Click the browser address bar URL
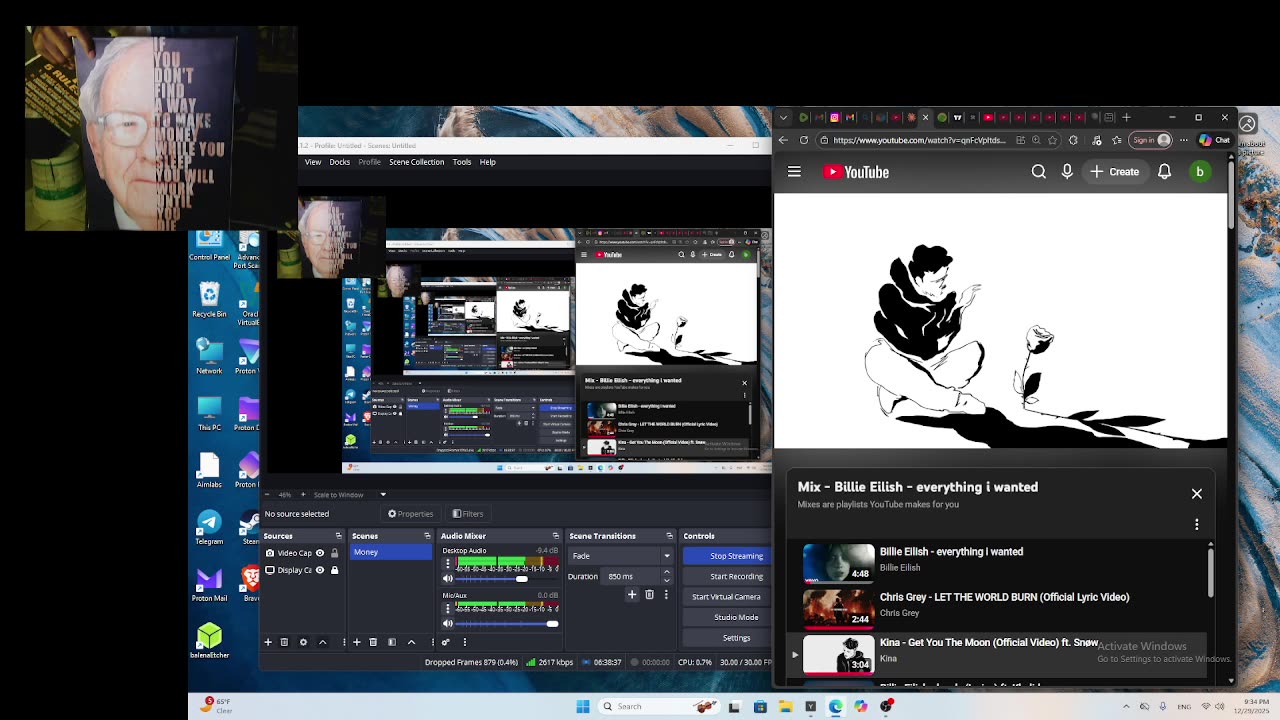Image resolution: width=1280 pixels, height=720 pixels. [x=919, y=140]
